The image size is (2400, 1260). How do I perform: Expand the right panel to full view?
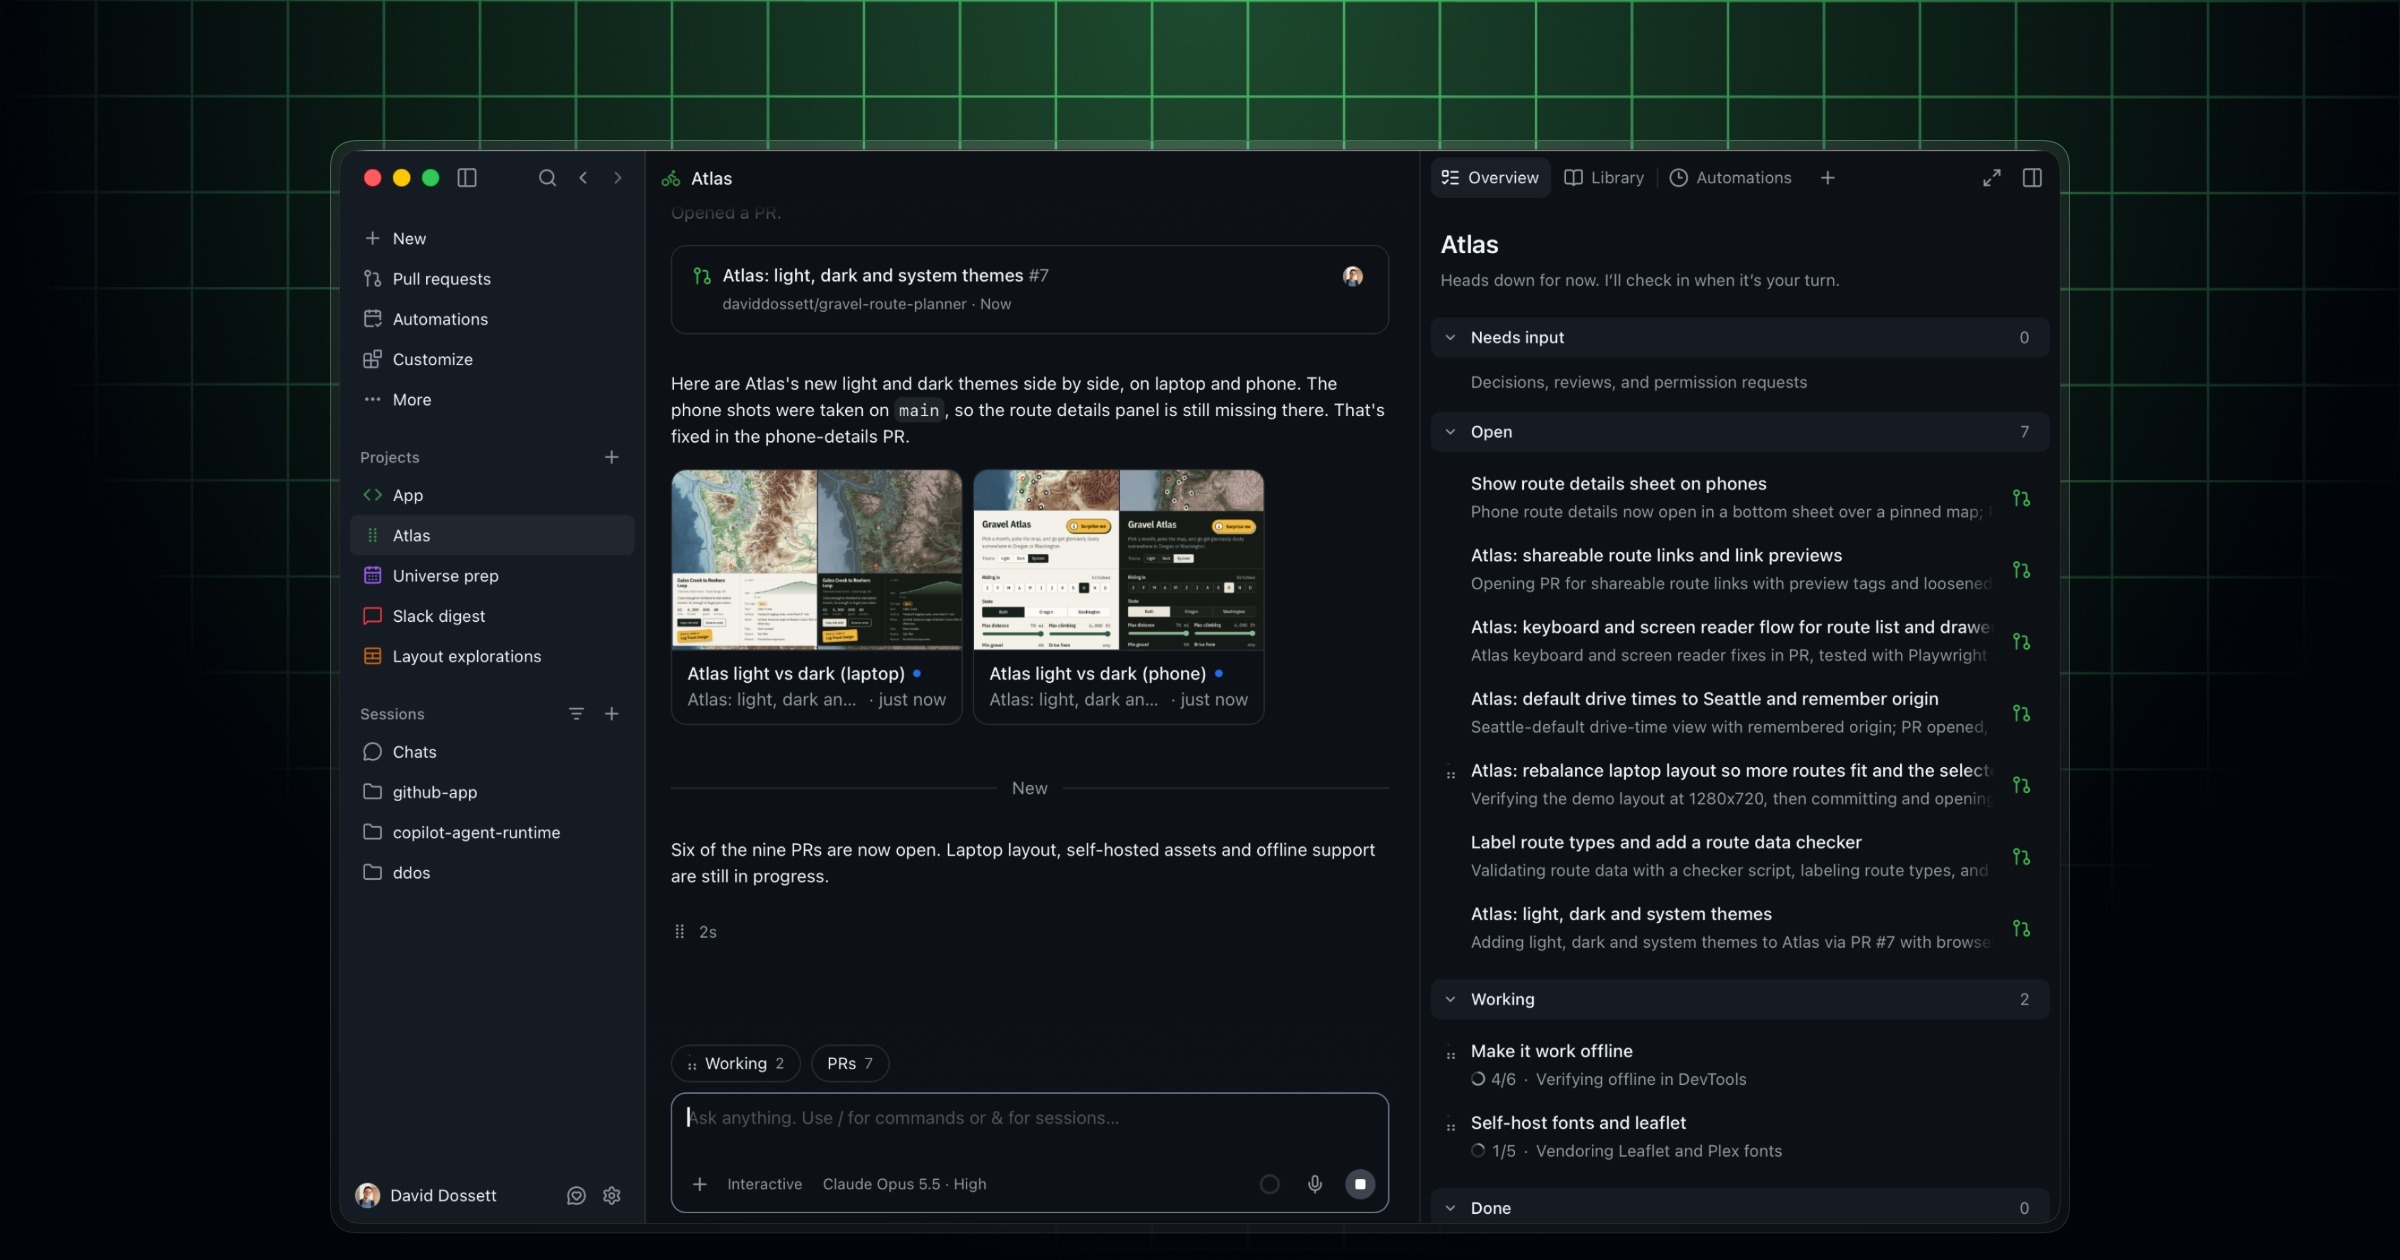pyautogui.click(x=1992, y=178)
